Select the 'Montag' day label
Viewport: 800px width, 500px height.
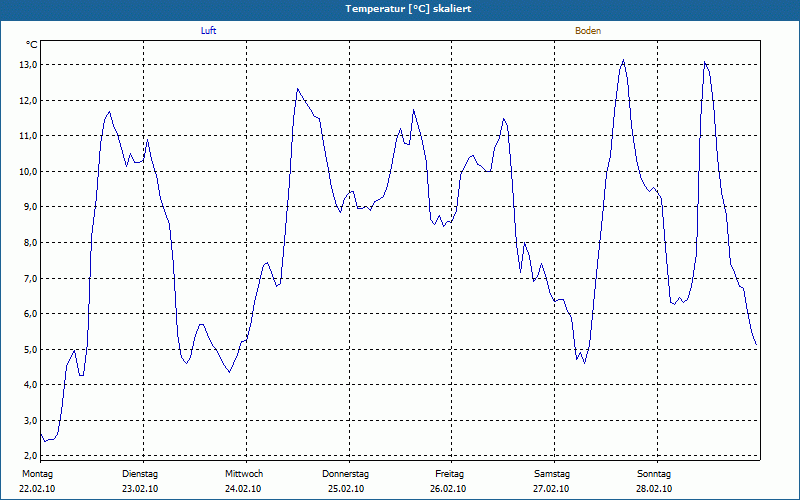(x=37, y=474)
